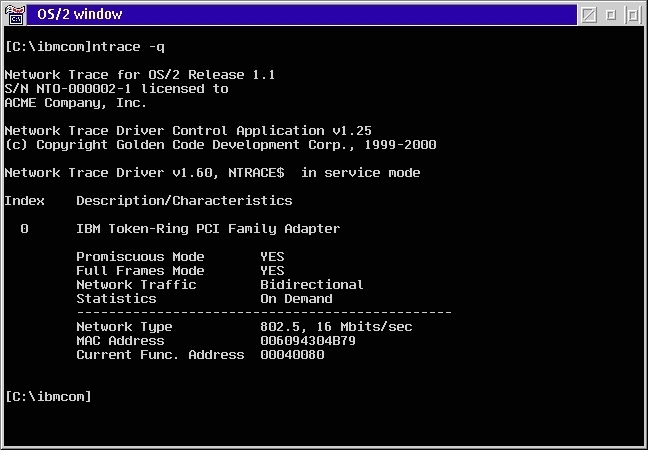The width and height of the screenshot is (648, 450).
Task: Click 'Network Trace Driver Control Application v1.25'
Action: point(188,131)
